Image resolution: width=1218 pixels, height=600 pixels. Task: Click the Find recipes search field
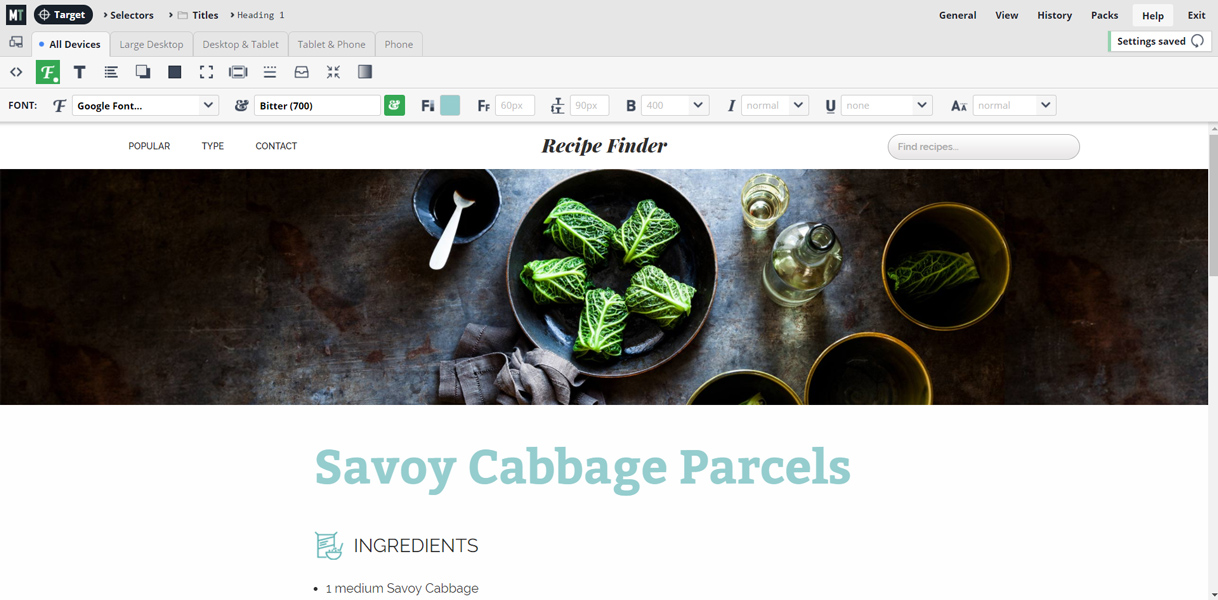coord(983,147)
